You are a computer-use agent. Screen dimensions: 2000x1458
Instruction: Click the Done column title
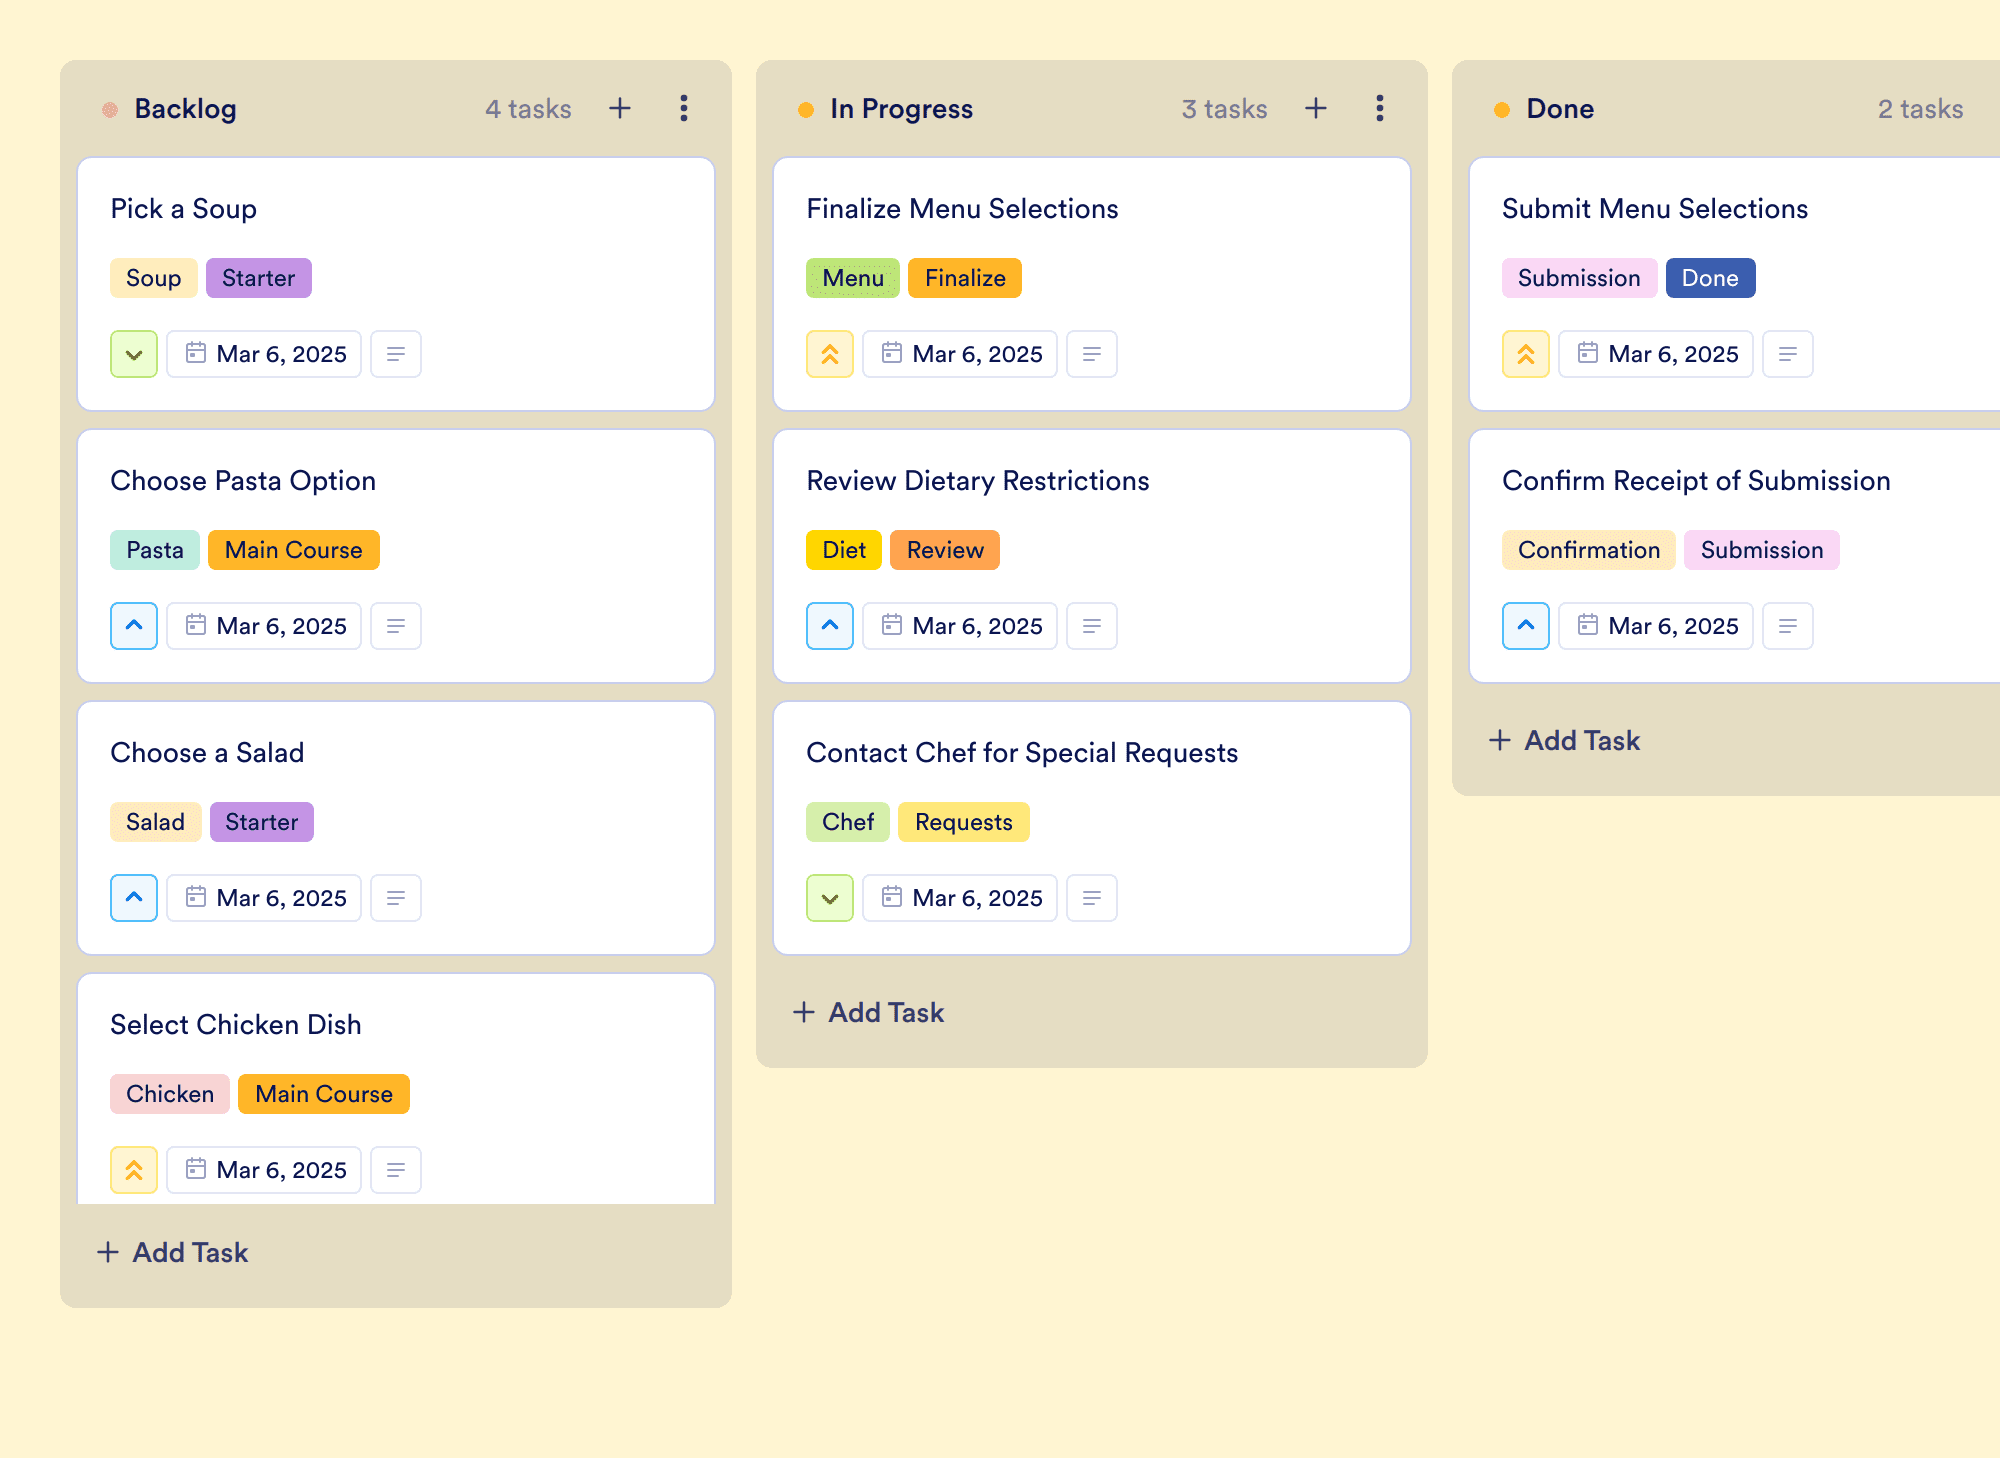tap(1560, 108)
